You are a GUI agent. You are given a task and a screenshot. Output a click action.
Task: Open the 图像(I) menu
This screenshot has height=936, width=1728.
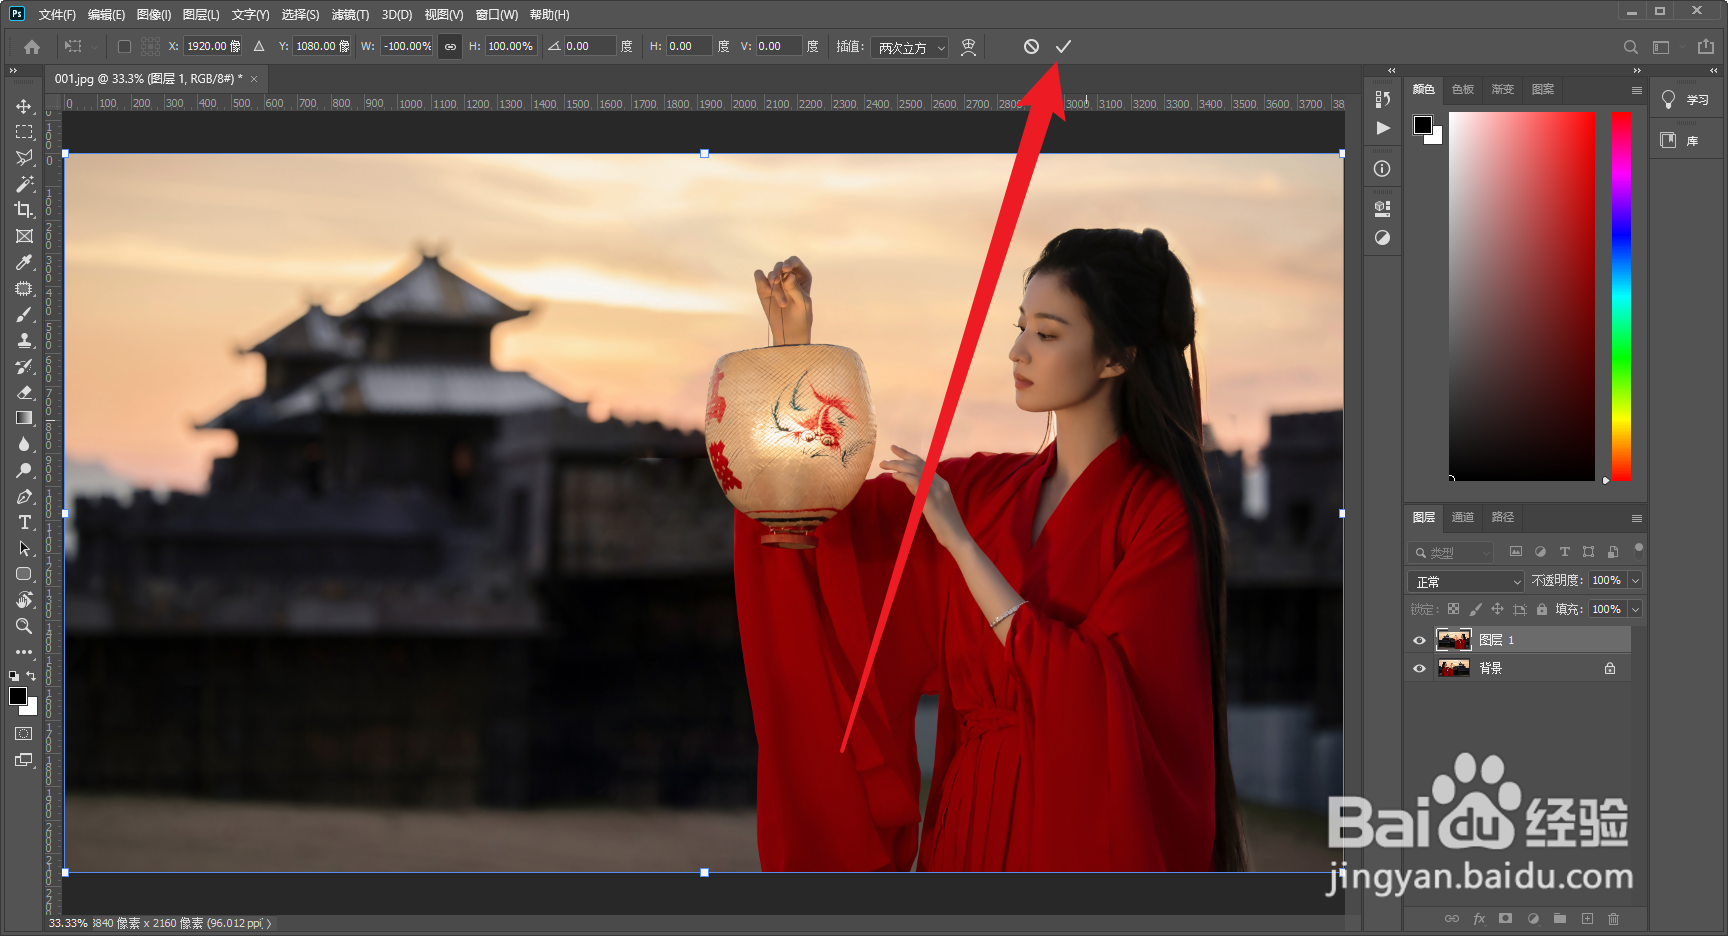coord(153,14)
